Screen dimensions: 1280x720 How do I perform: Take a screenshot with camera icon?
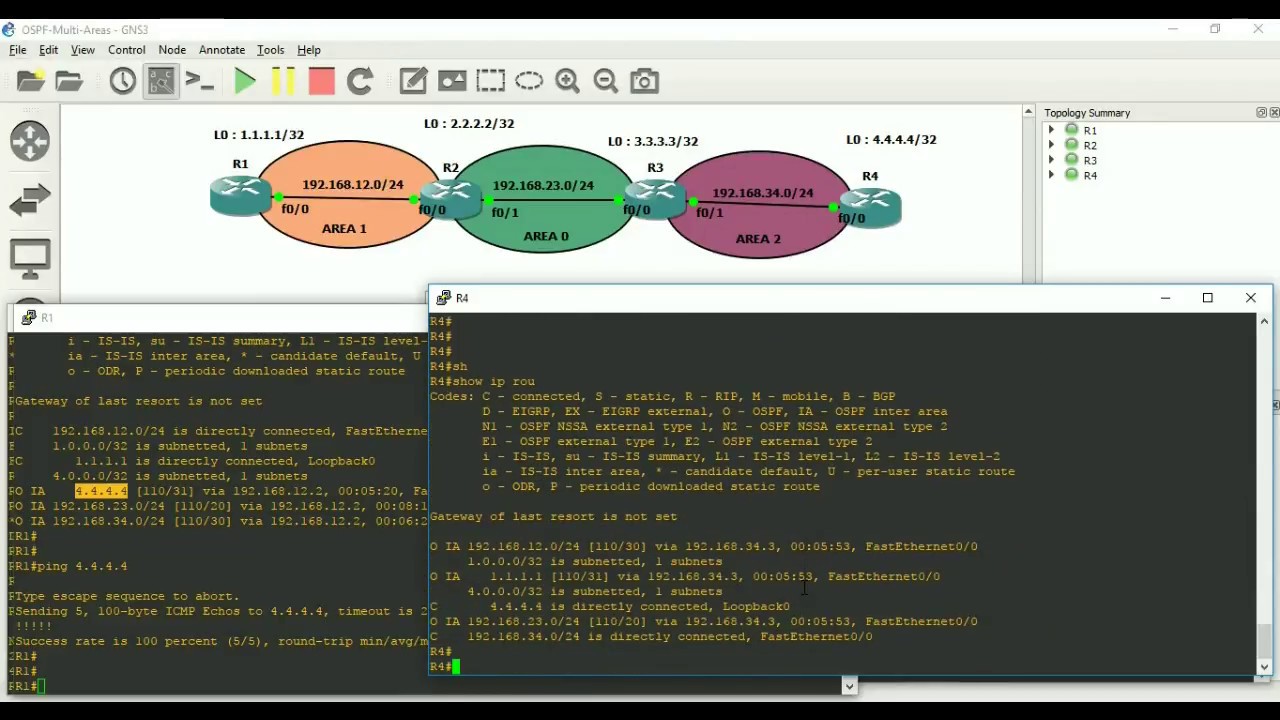644,81
